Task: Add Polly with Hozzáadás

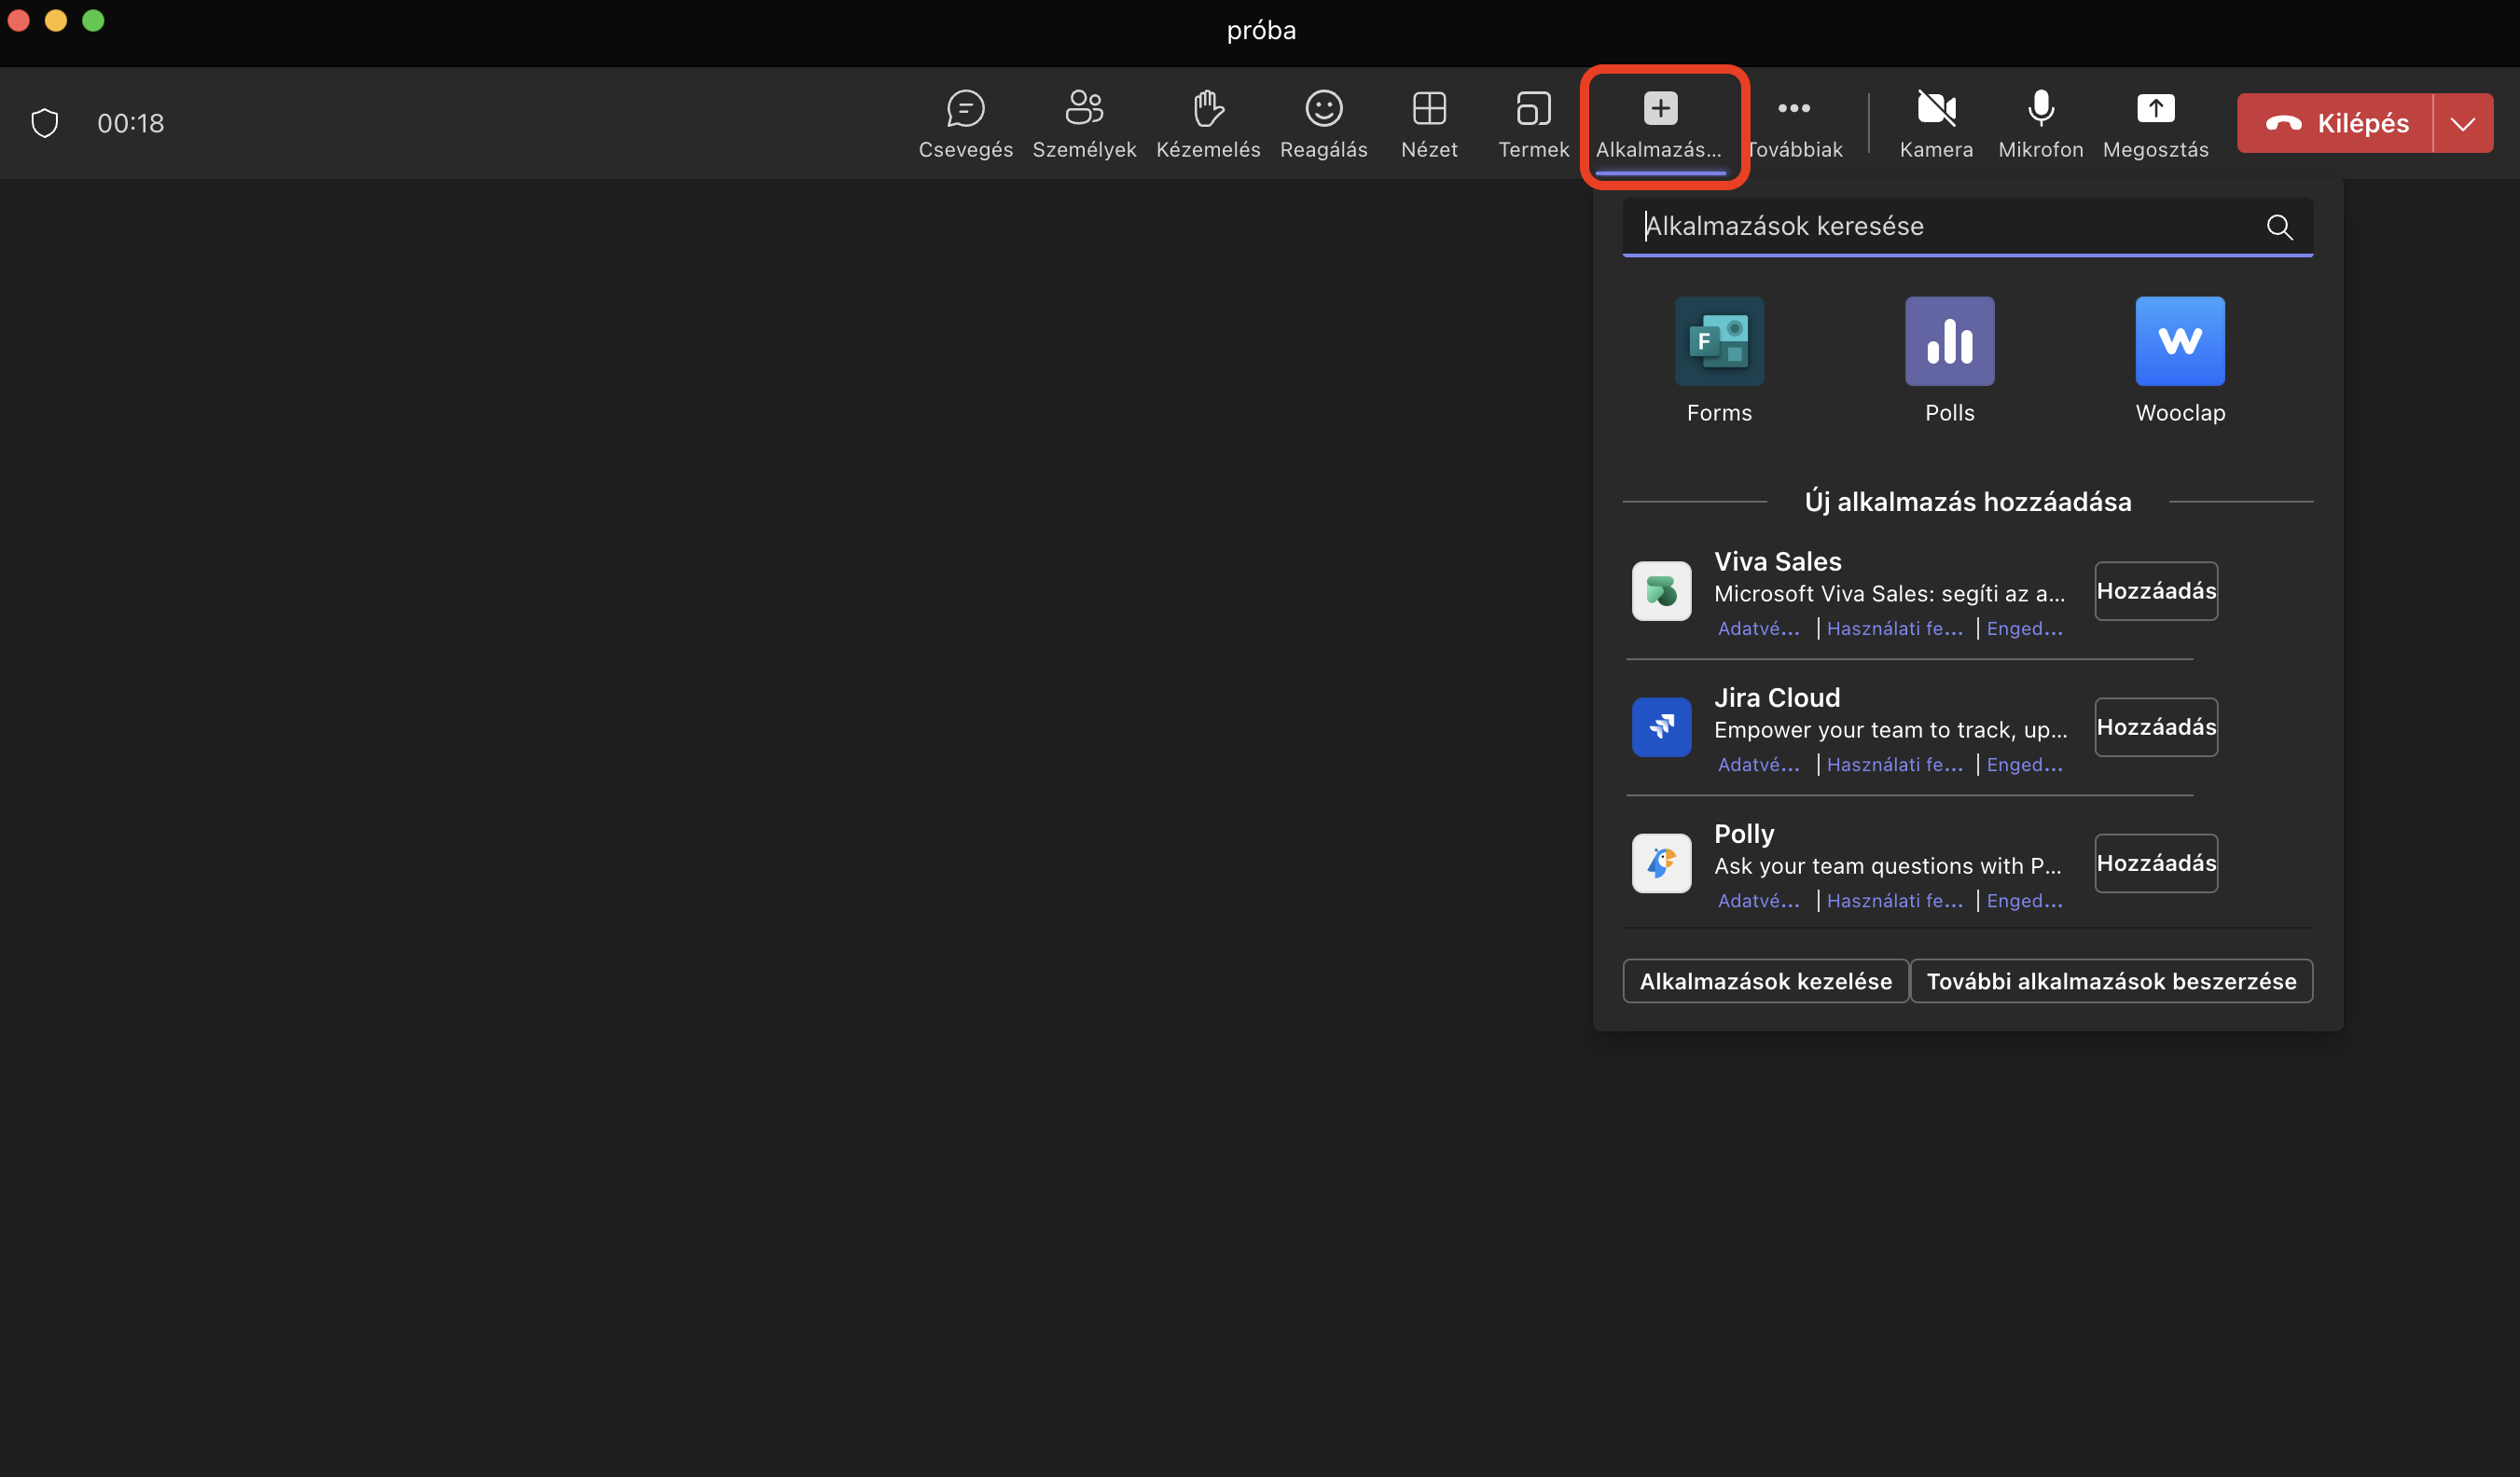Action: point(2156,863)
